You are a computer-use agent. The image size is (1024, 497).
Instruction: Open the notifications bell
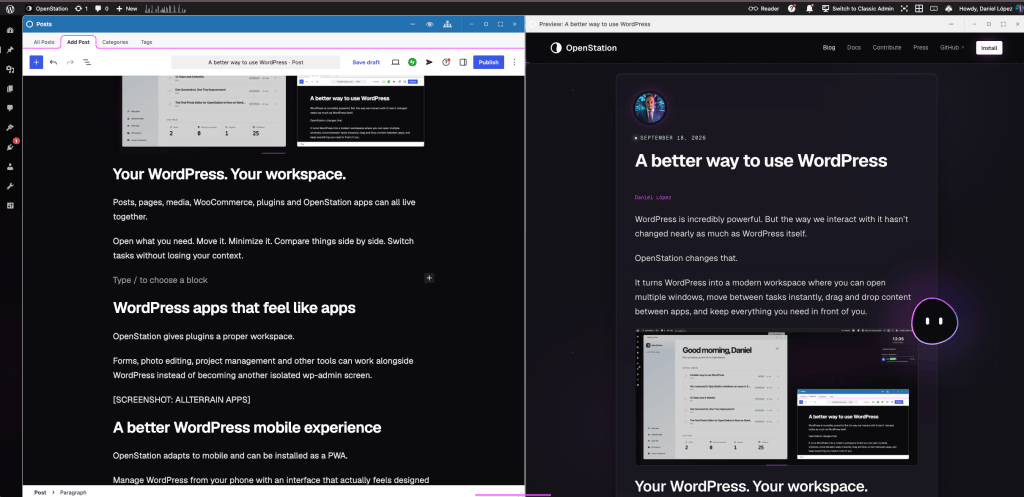[x=810, y=8]
